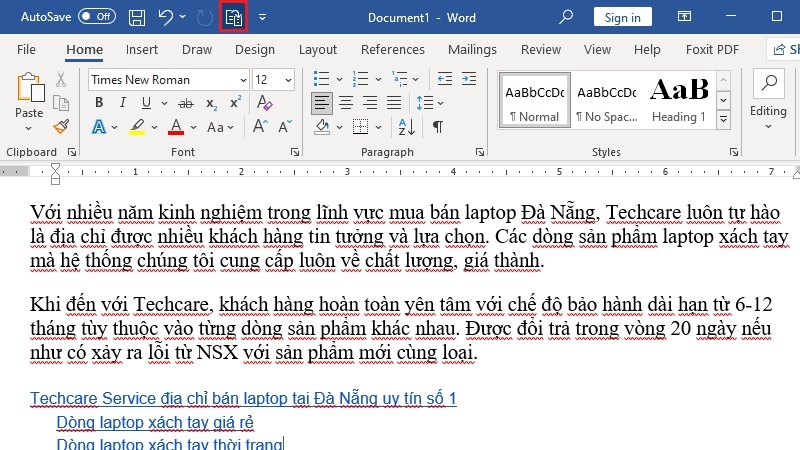Click the Save disk icon
This screenshot has width=800, height=450.
[x=137, y=17]
